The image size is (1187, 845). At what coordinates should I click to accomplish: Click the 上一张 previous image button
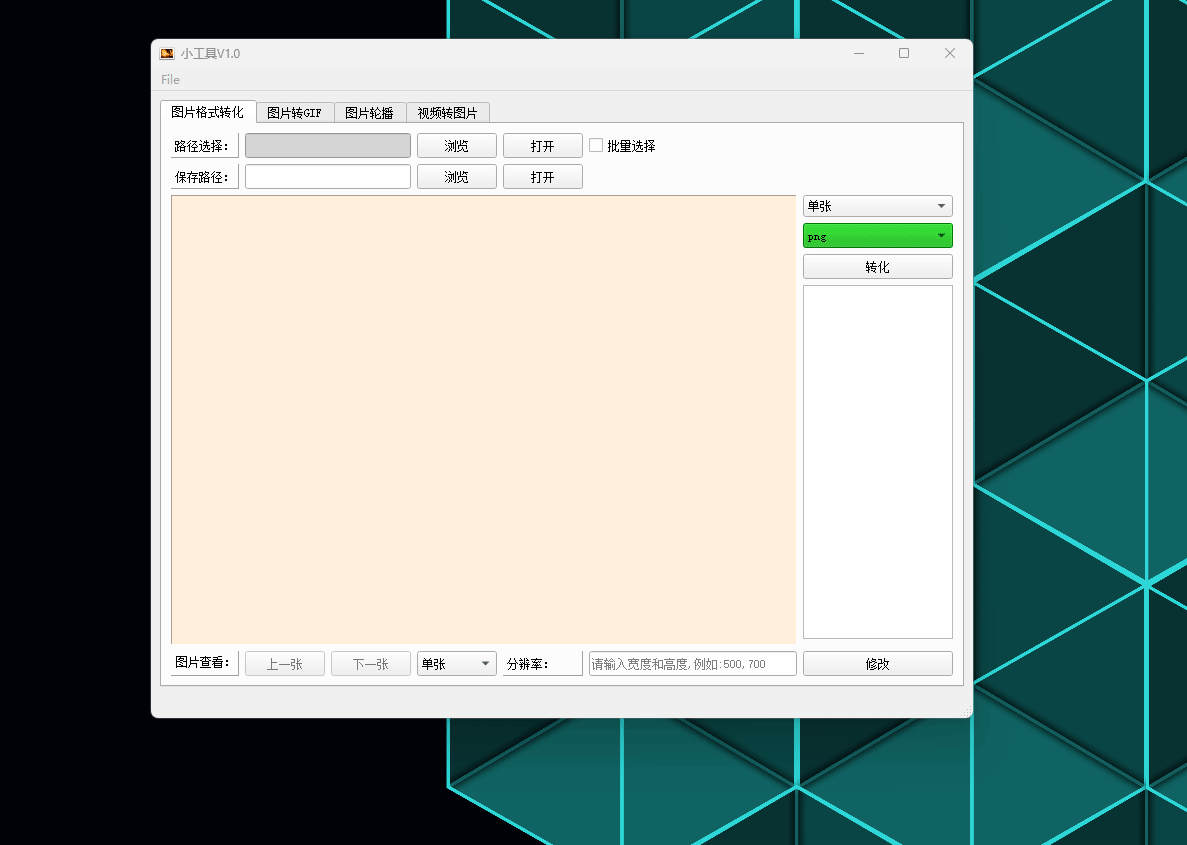click(x=284, y=663)
